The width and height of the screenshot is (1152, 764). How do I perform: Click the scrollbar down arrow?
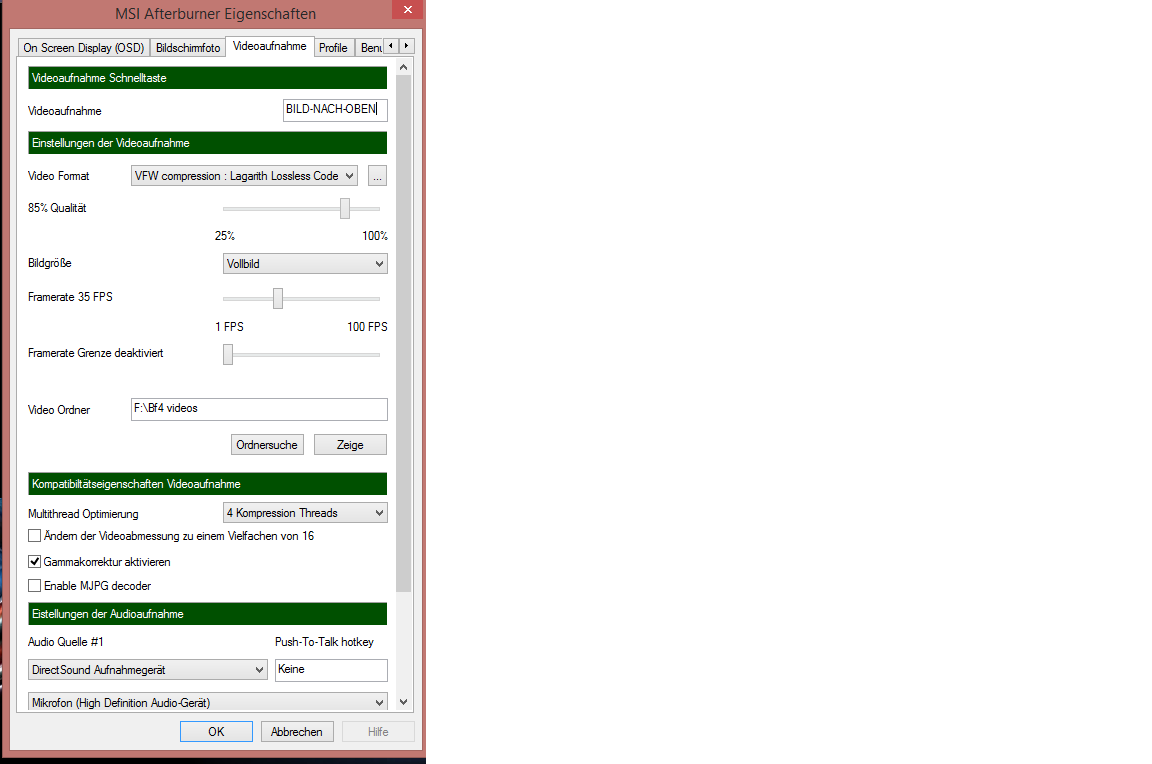pyautogui.click(x=403, y=702)
